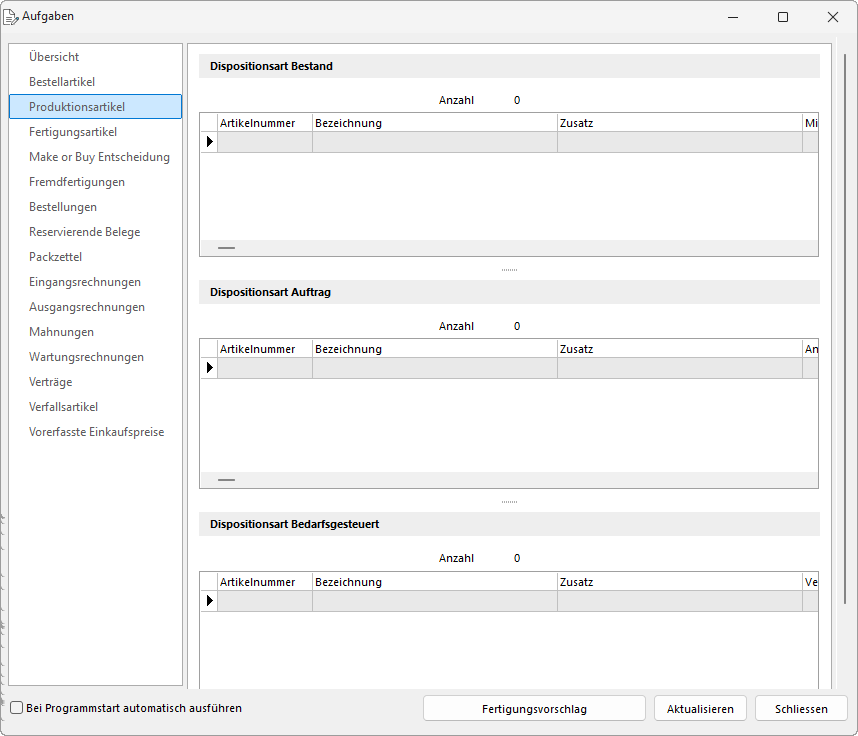Image resolution: width=858 pixels, height=736 pixels.
Task: Select Eingangsrechnungen entry
Action: point(85,282)
